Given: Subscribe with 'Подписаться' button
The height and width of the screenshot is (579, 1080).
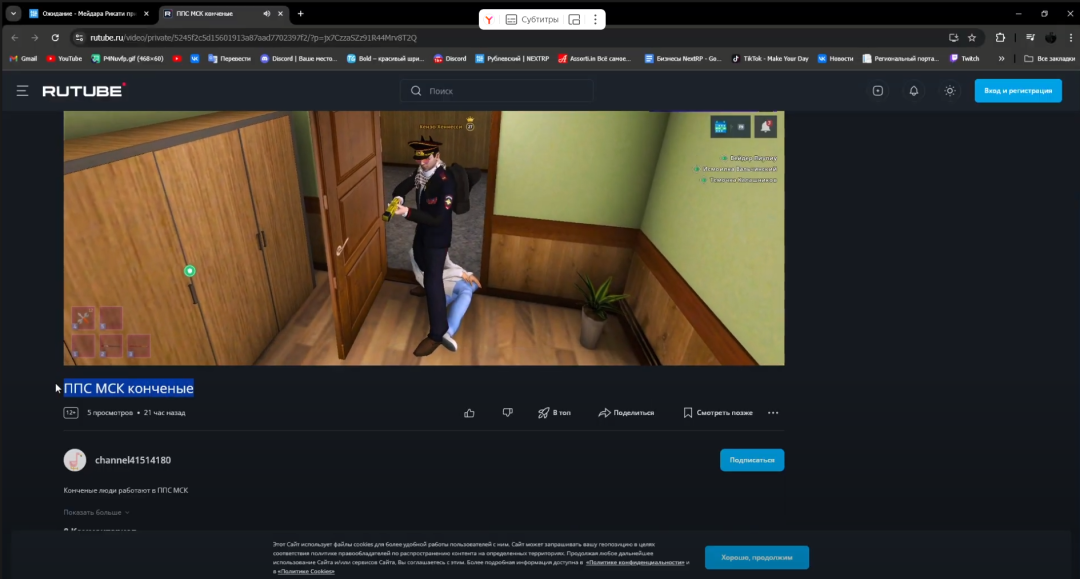Looking at the screenshot, I should [x=752, y=460].
